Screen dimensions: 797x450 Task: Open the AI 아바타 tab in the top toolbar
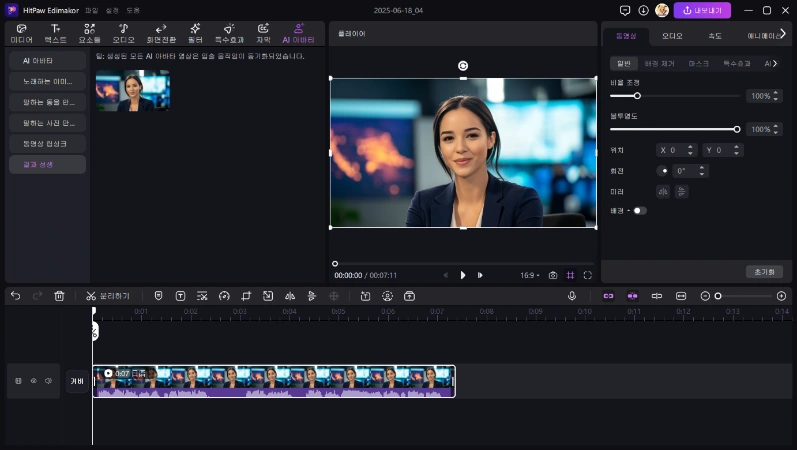click(298, 34)
